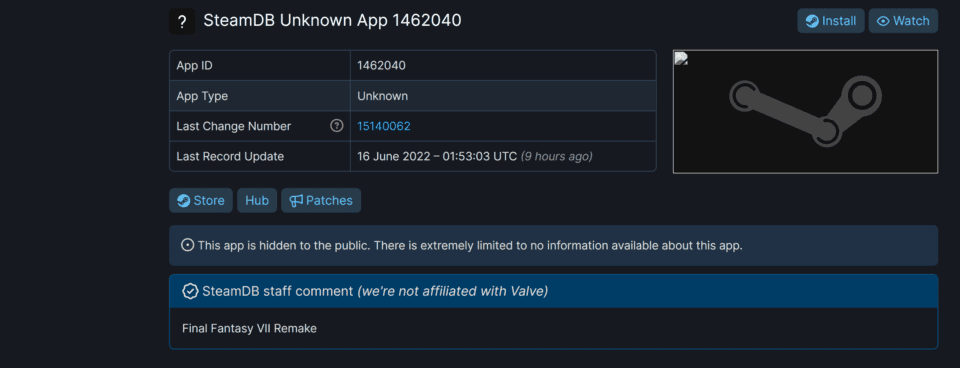Click the verified checkmark badge in staff comment
This screenshot has height=368, width=960.
[x=190, y=291]
